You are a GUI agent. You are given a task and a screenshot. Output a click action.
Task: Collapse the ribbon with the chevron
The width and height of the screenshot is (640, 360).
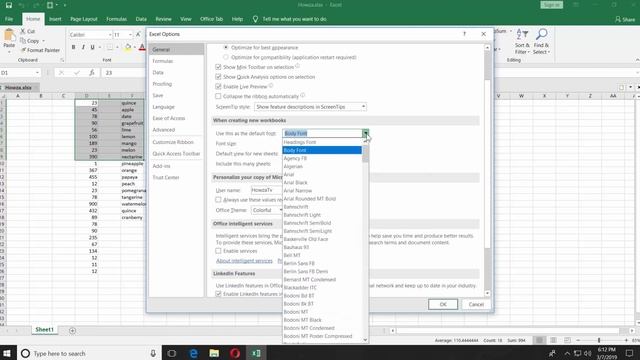pyautogui.click(x=637, y=60)
